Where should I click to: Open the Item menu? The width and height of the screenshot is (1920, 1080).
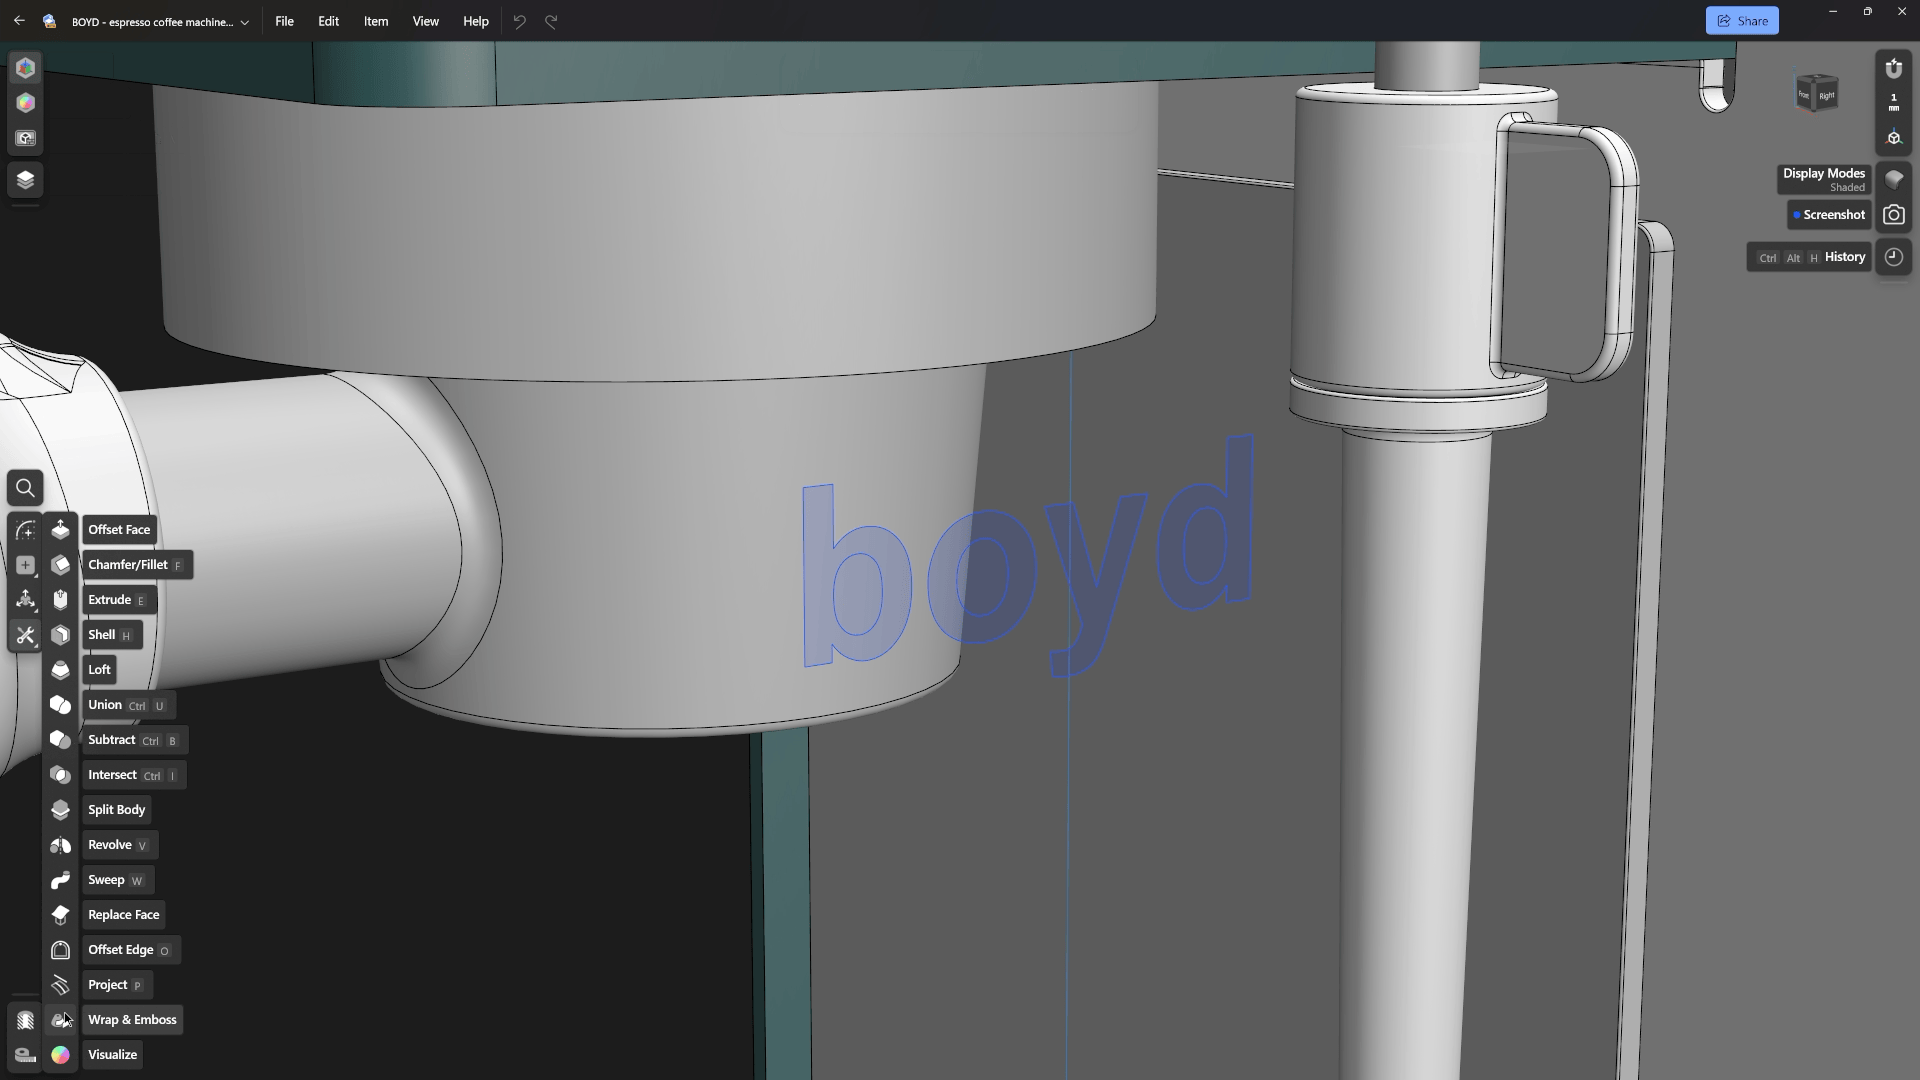[x=376, y=21]
